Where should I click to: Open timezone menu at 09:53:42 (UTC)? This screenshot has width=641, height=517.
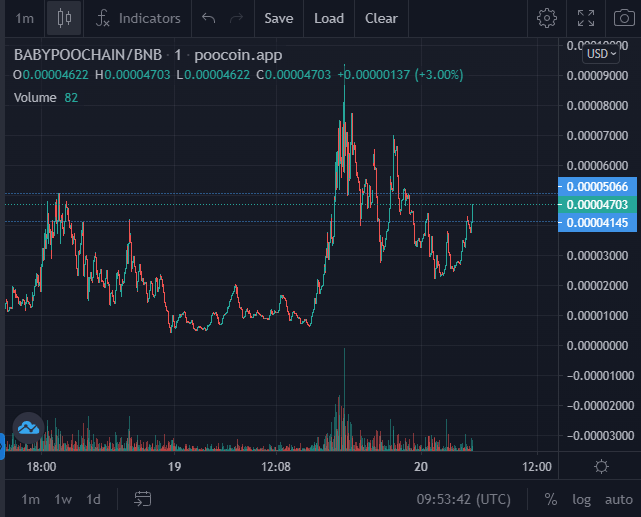pos(464,499)
